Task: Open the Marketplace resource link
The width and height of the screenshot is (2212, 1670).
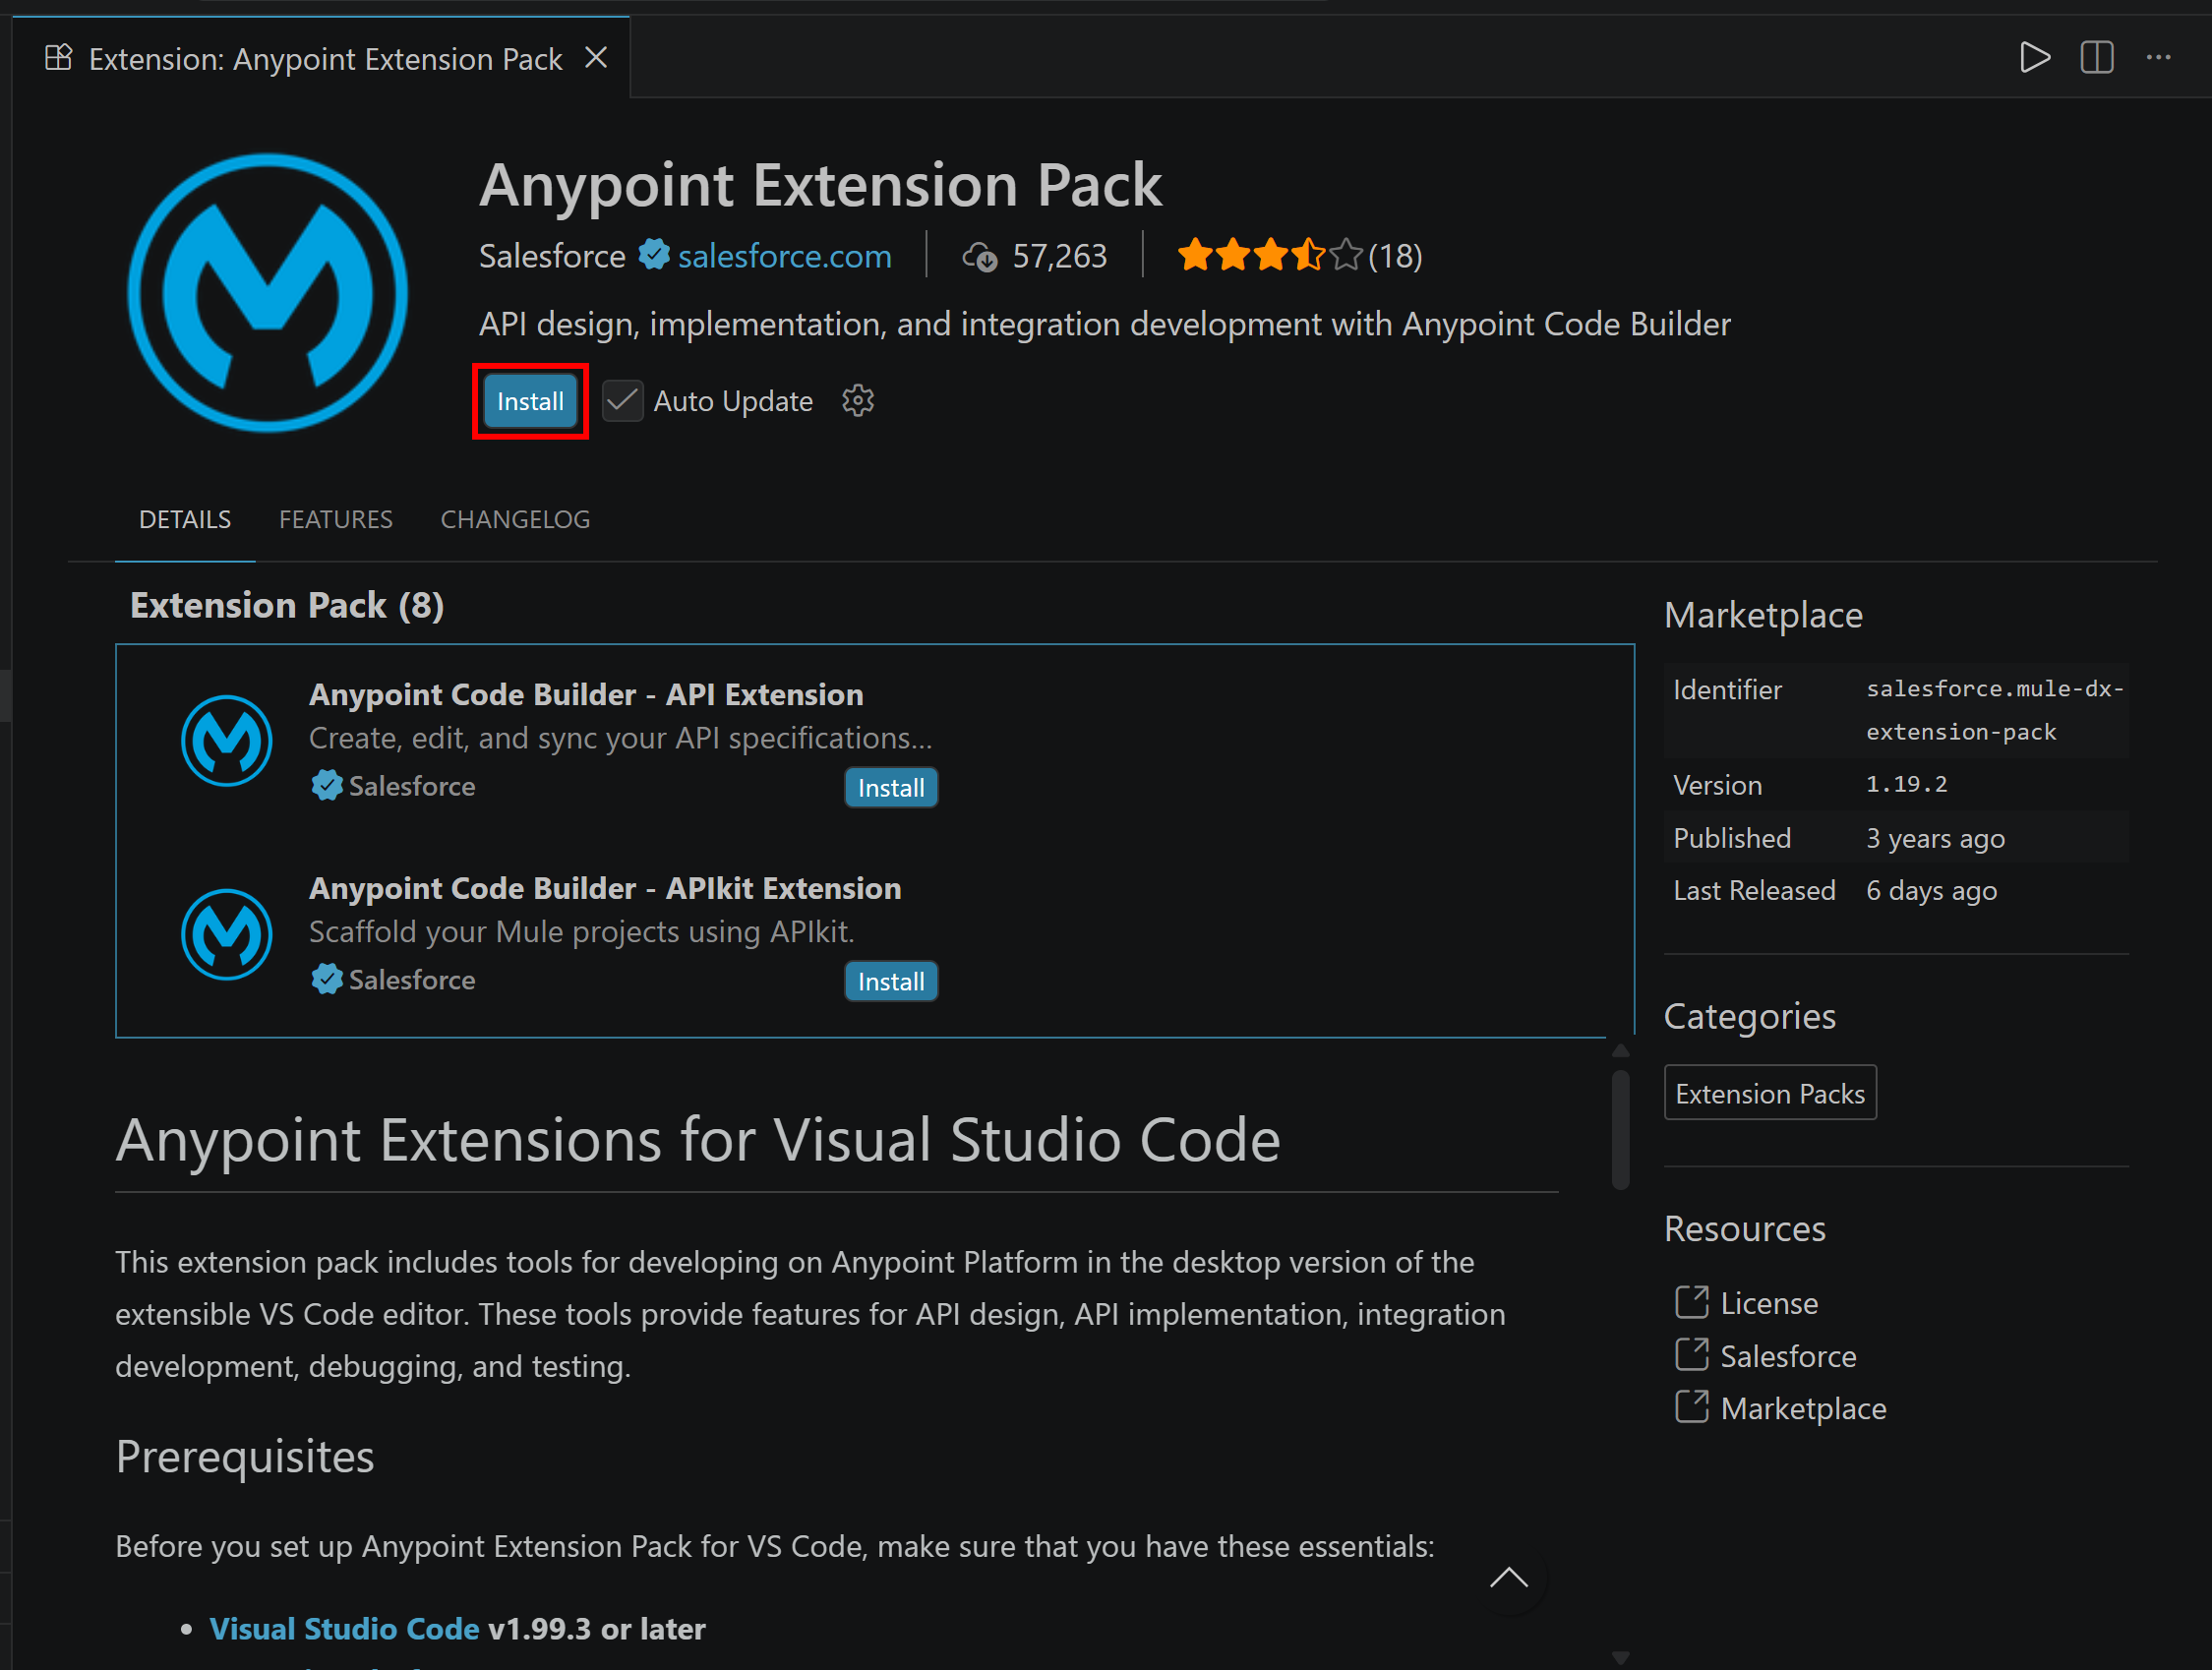Action: [x=1803, y=1410]
